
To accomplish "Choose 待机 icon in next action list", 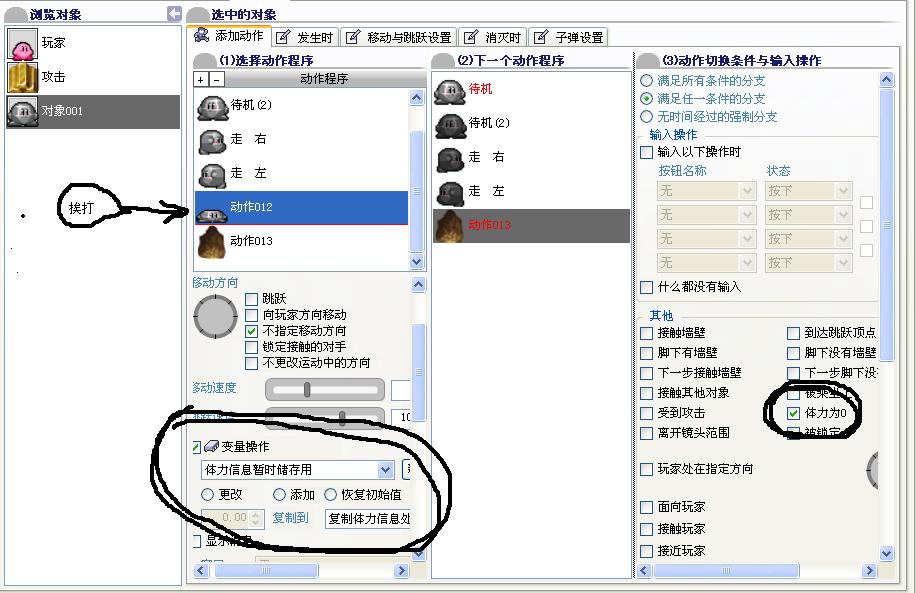I will coord(450,91).
